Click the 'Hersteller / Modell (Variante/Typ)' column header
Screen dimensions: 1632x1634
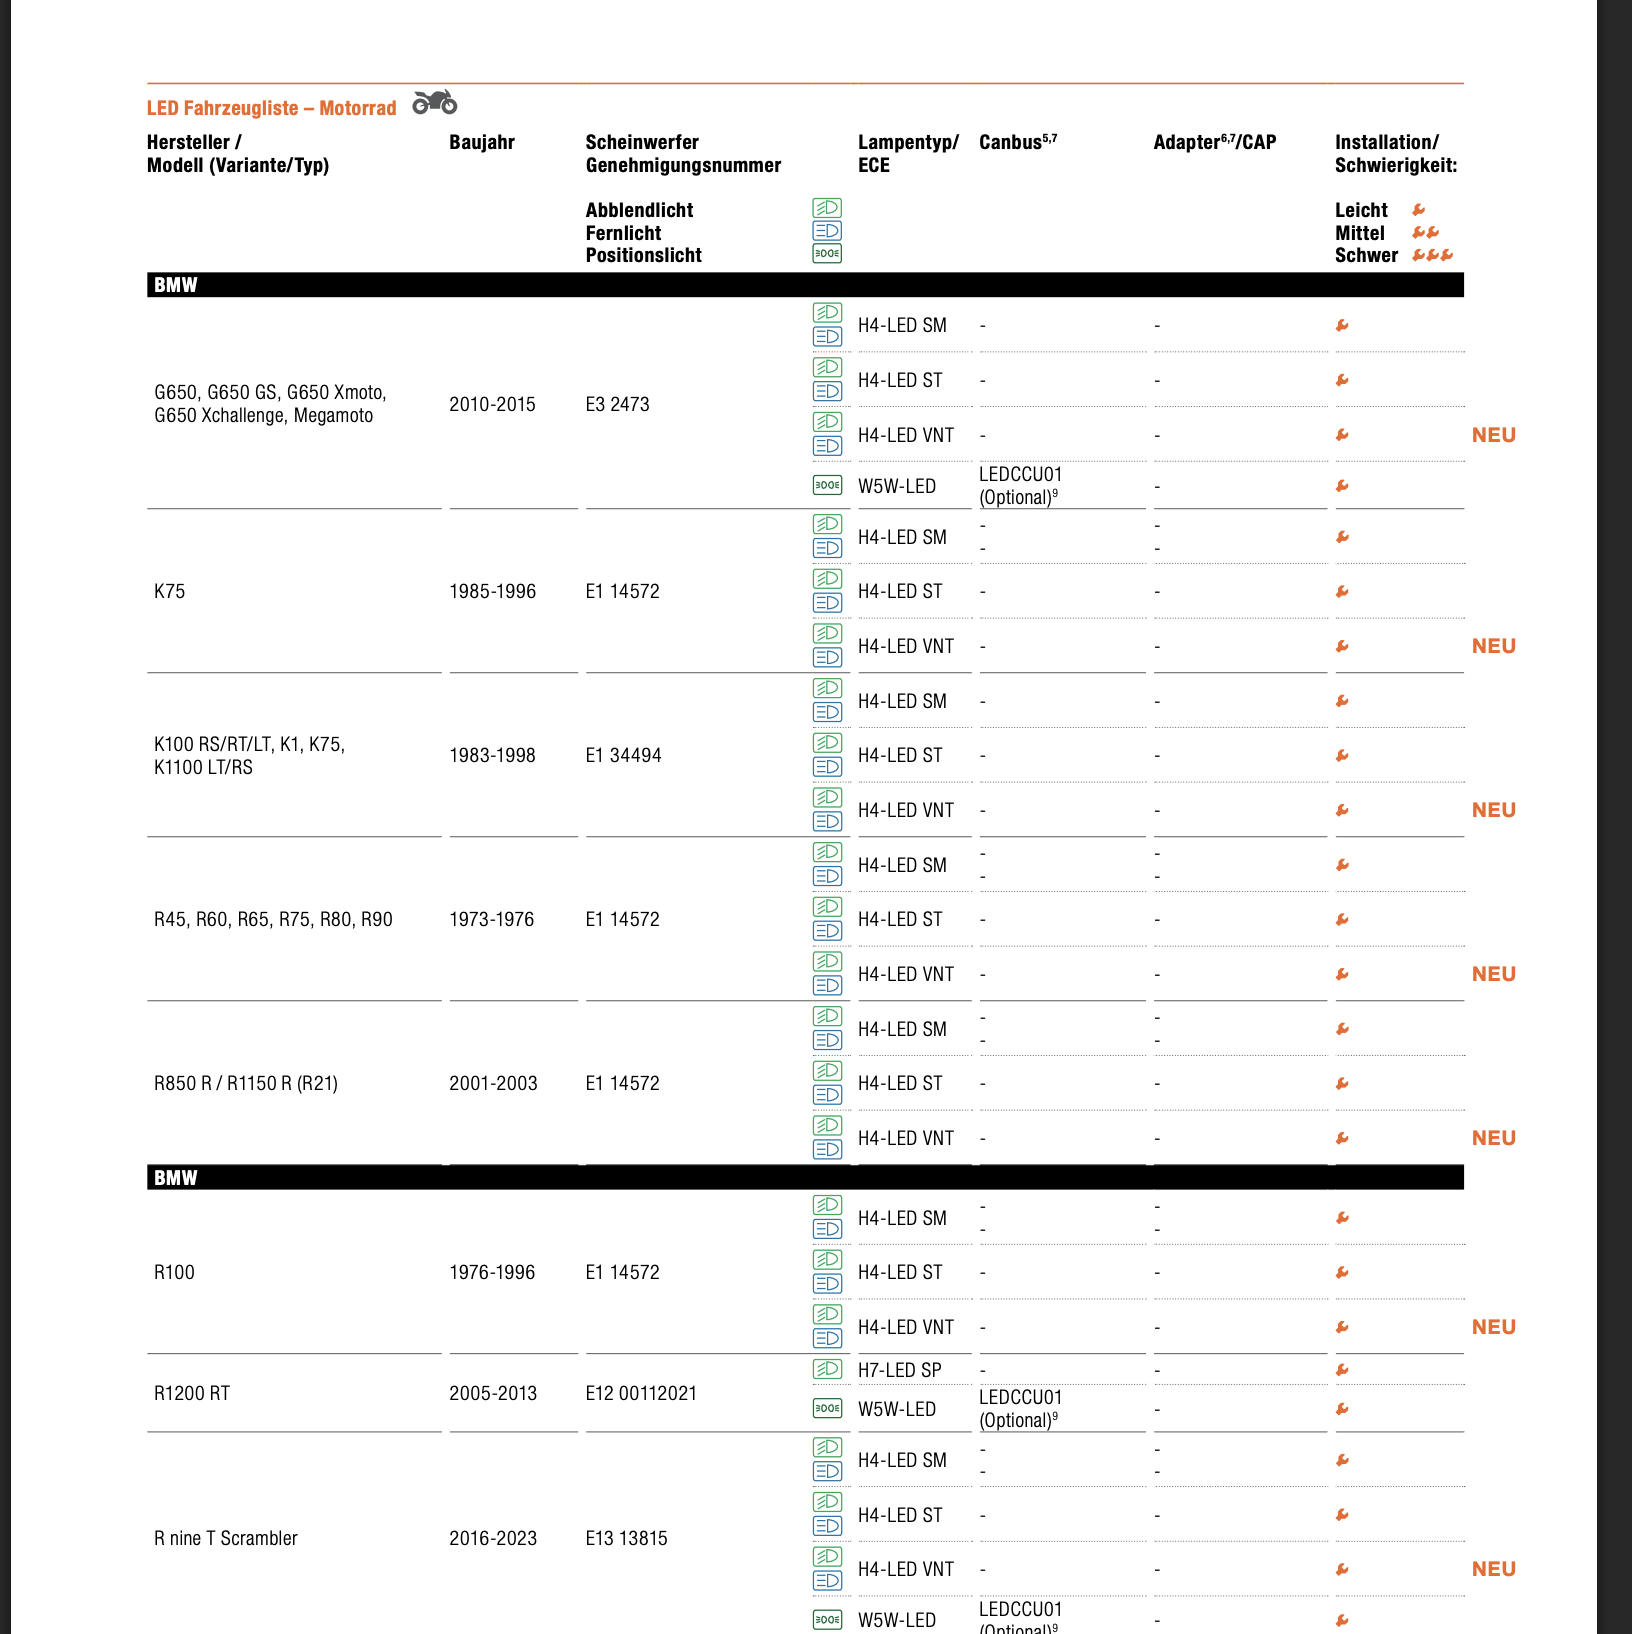(238, 154)
